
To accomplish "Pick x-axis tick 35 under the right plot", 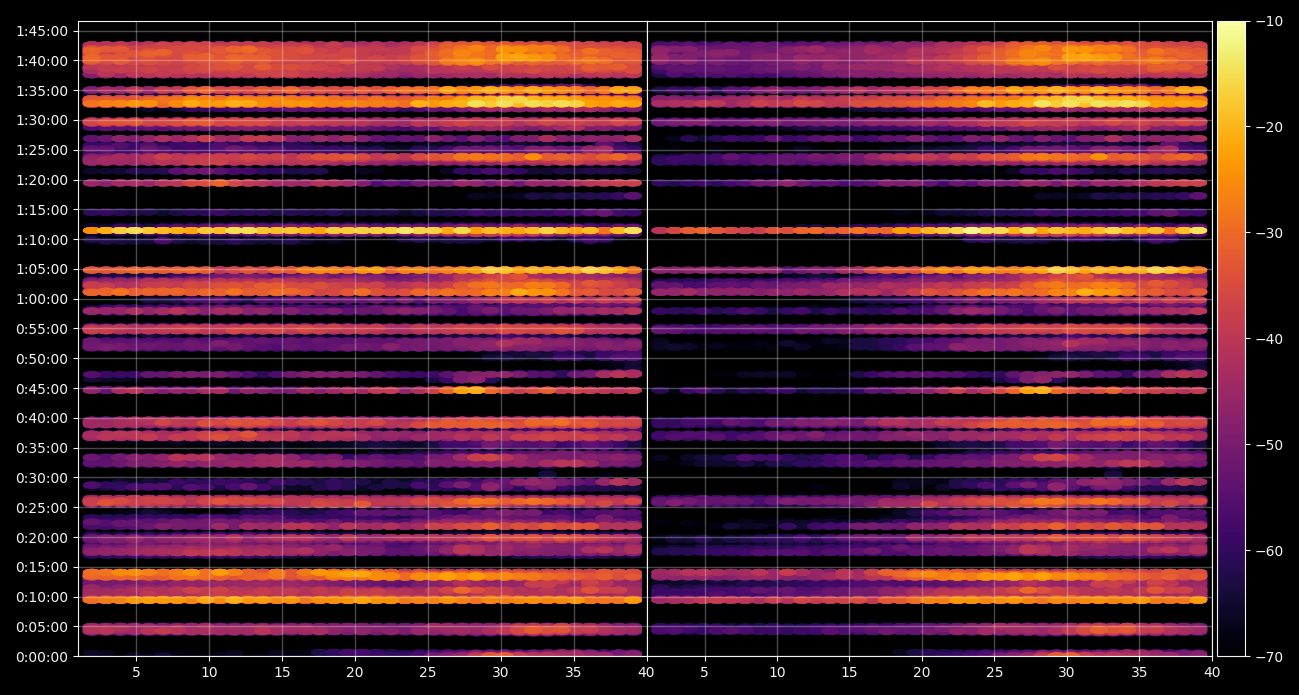I will (1139, 672).
